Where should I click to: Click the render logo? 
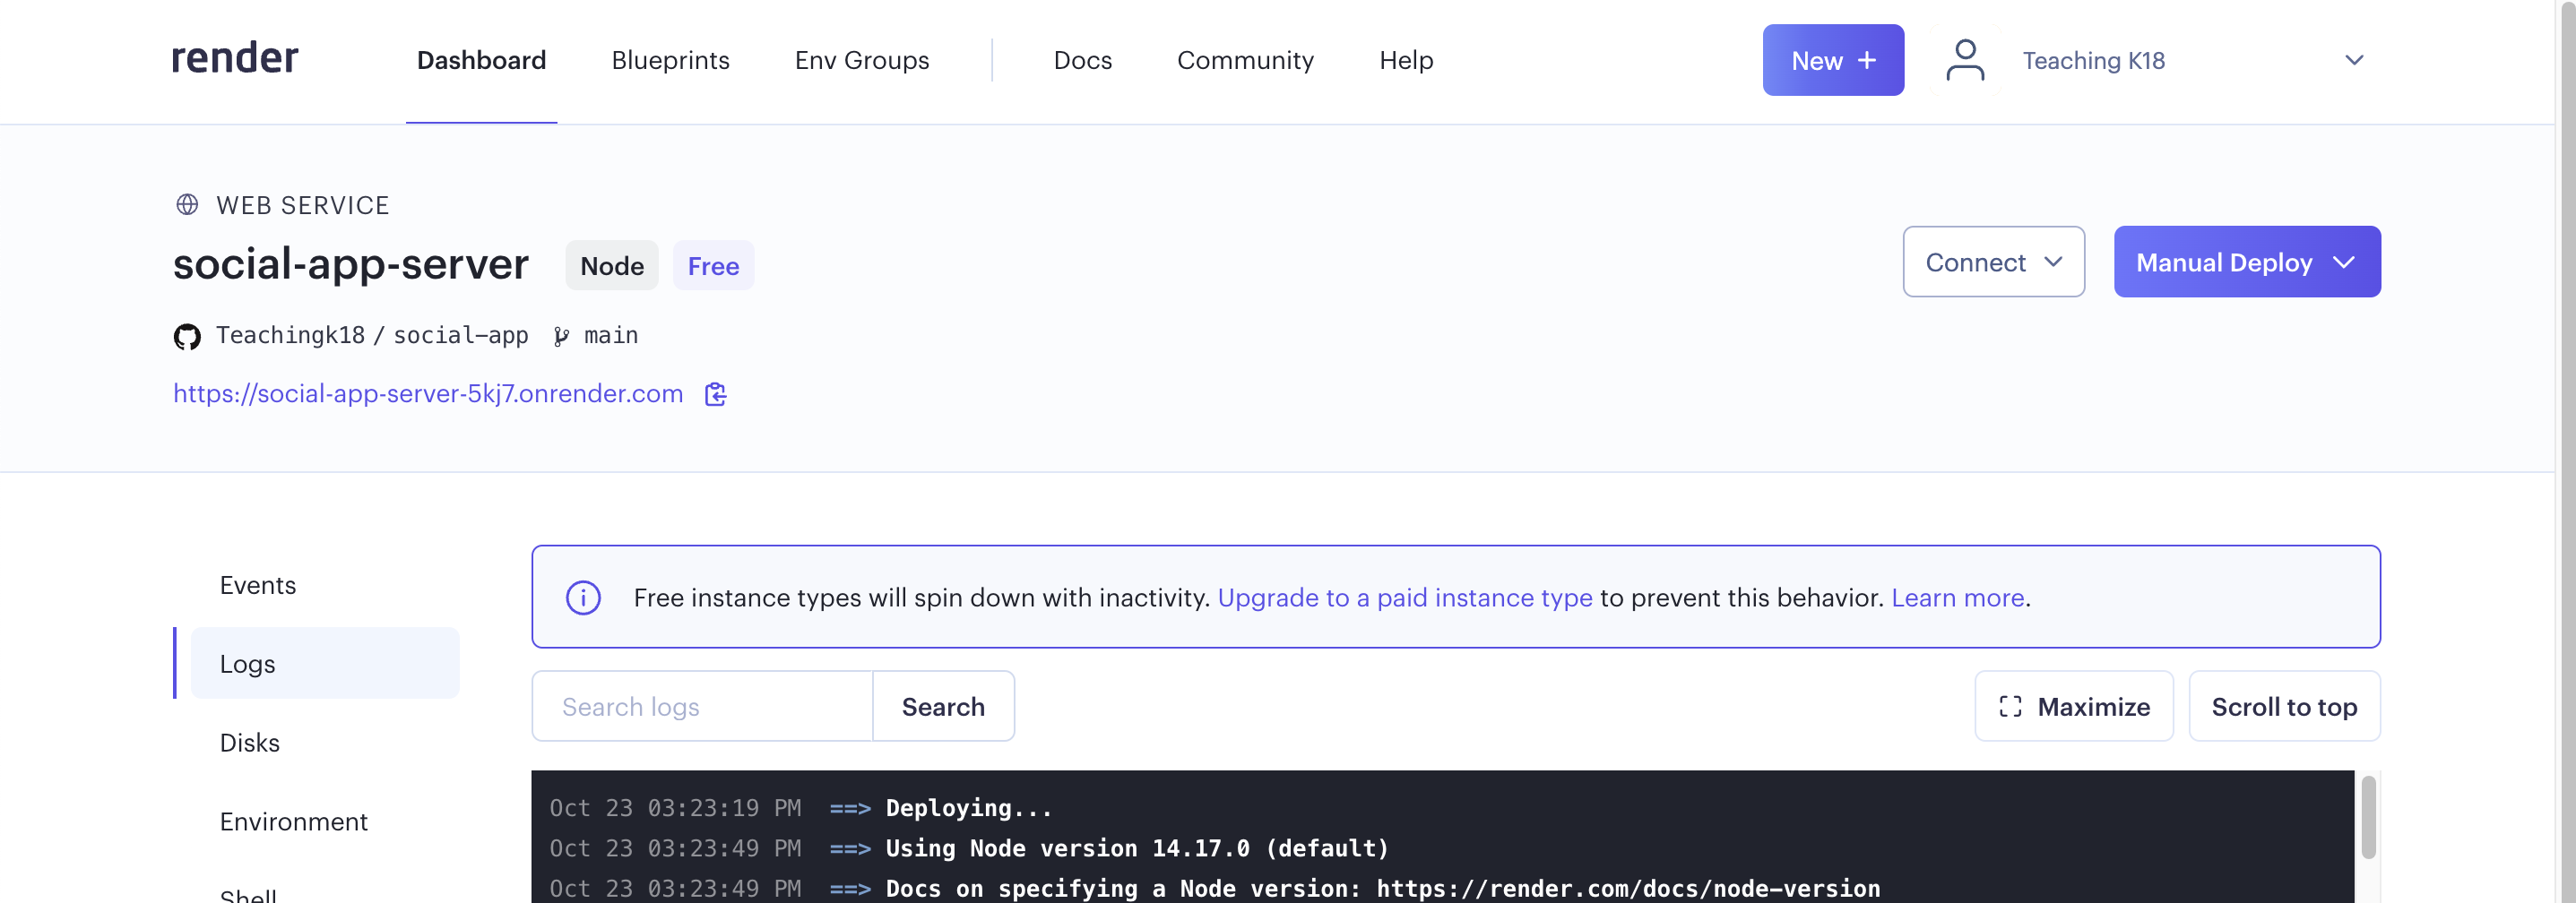point(235,59)
